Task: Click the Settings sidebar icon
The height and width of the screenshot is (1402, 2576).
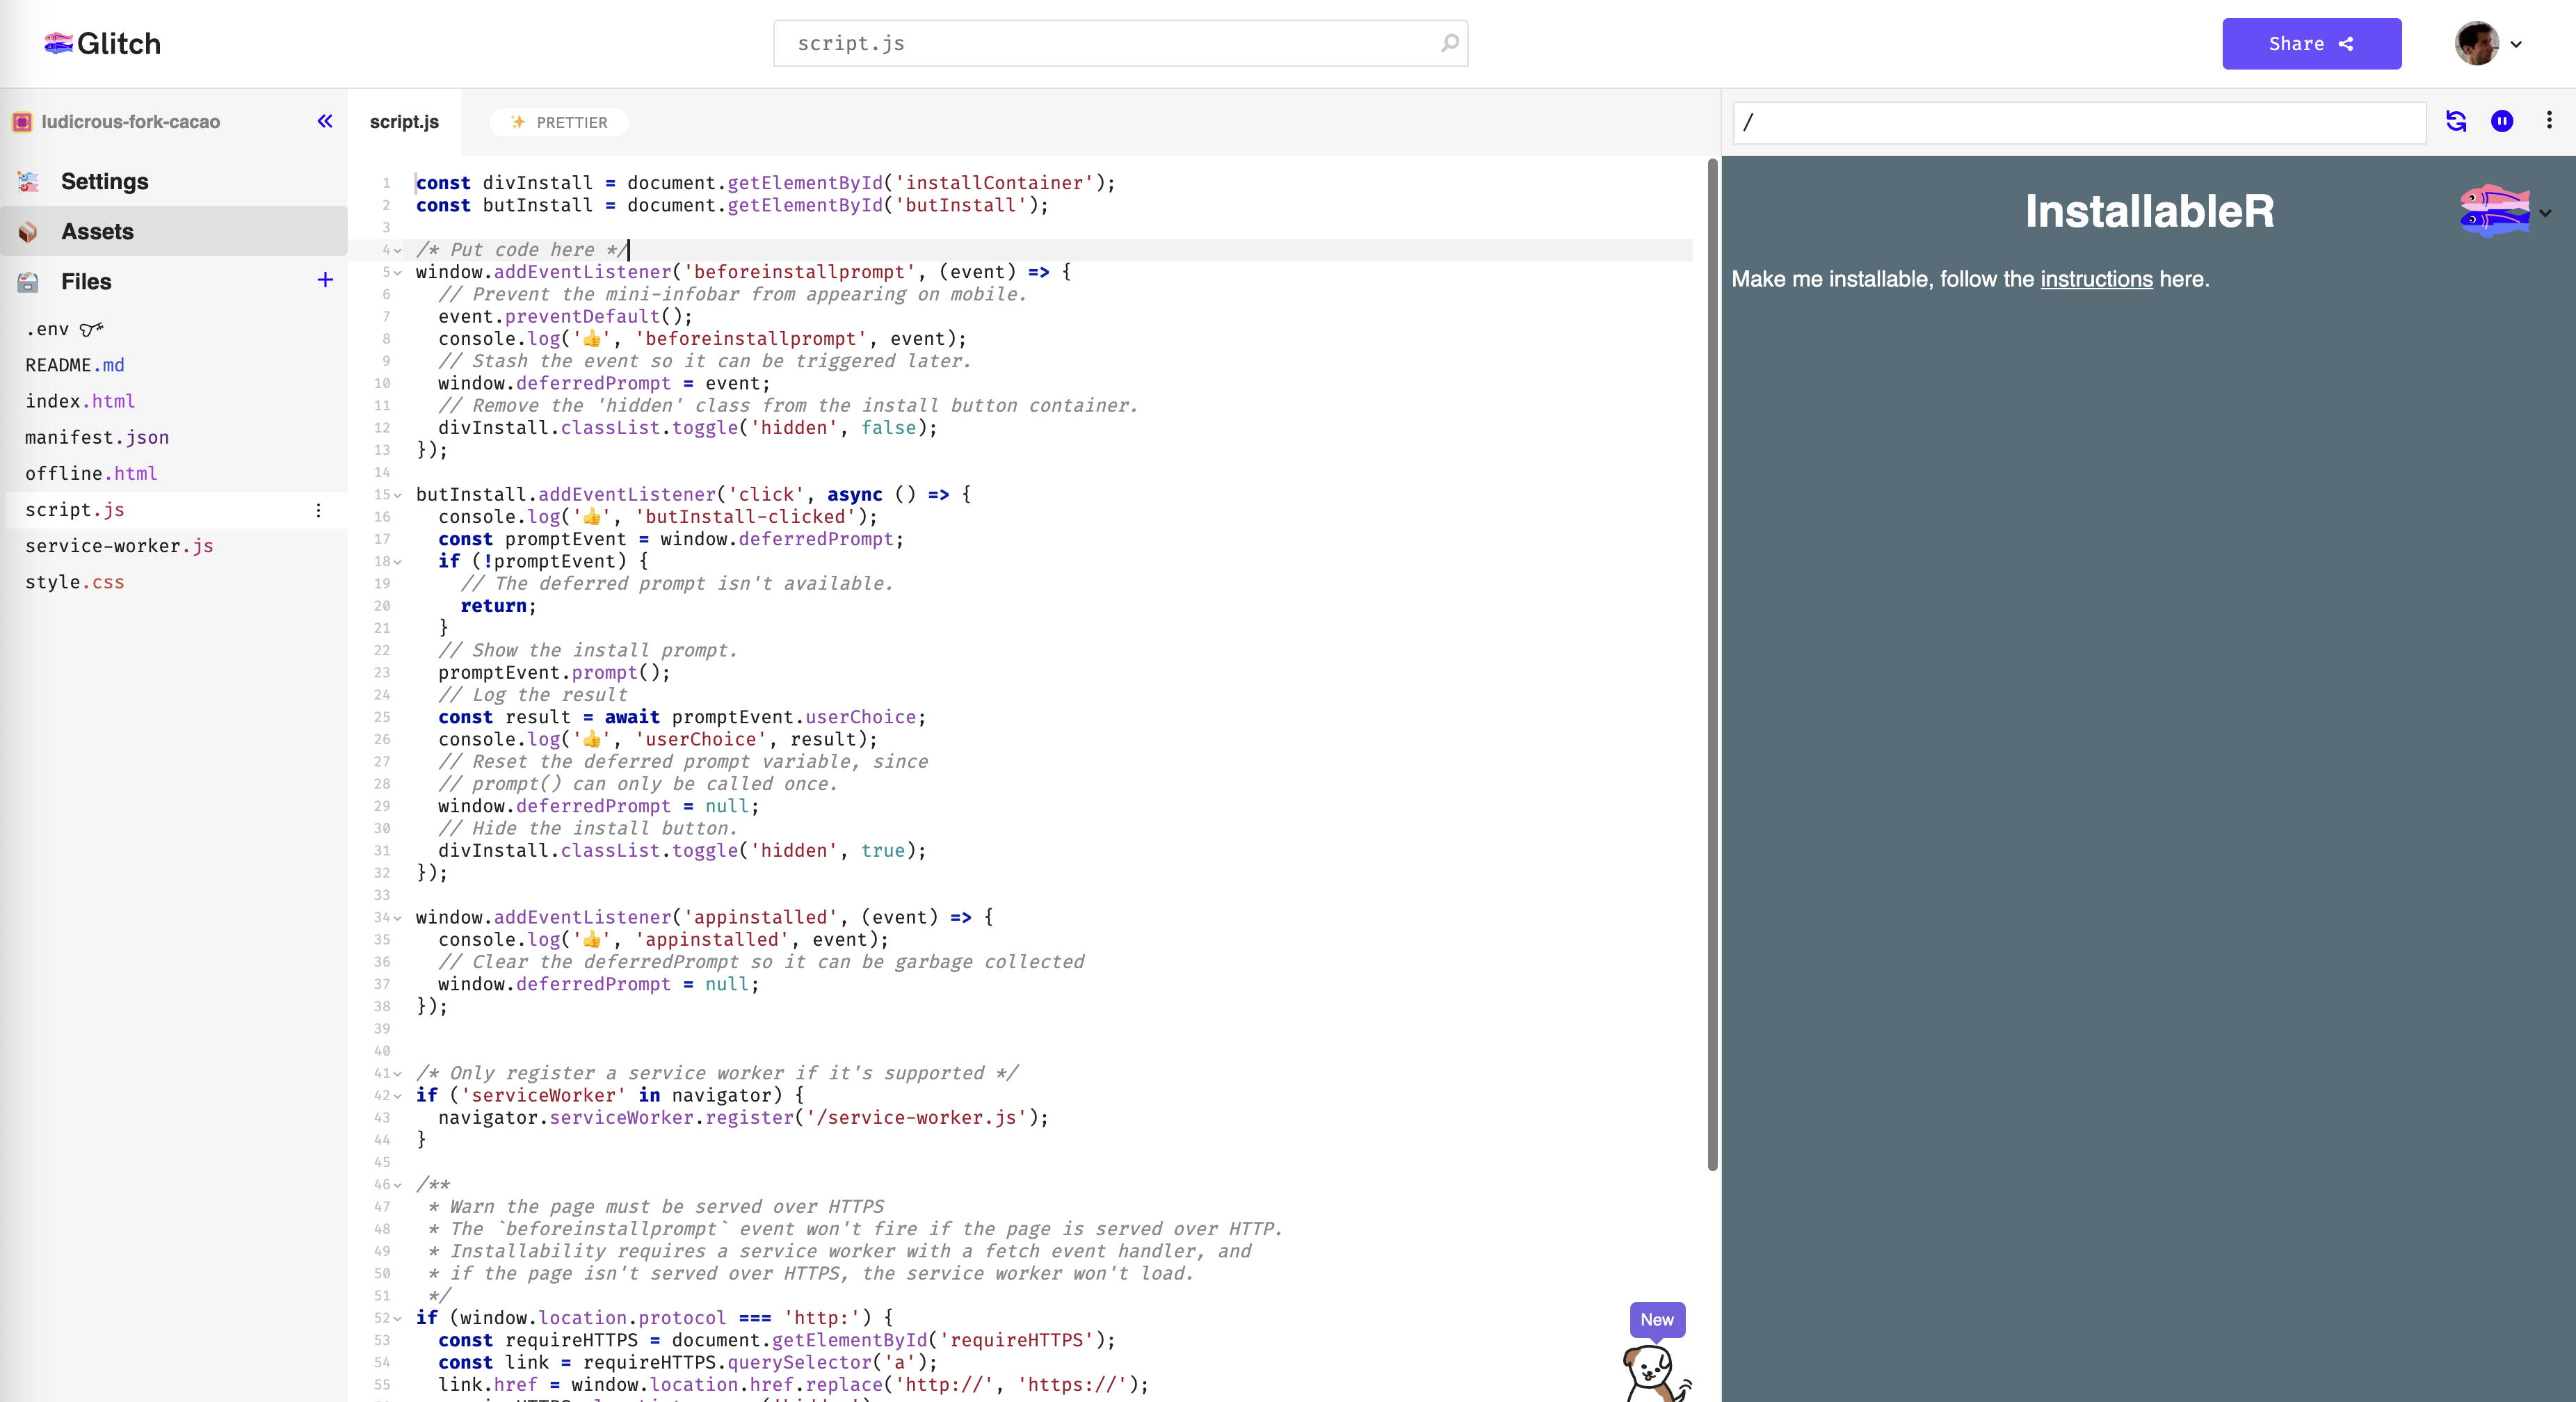Action: (x=28, y=181)
